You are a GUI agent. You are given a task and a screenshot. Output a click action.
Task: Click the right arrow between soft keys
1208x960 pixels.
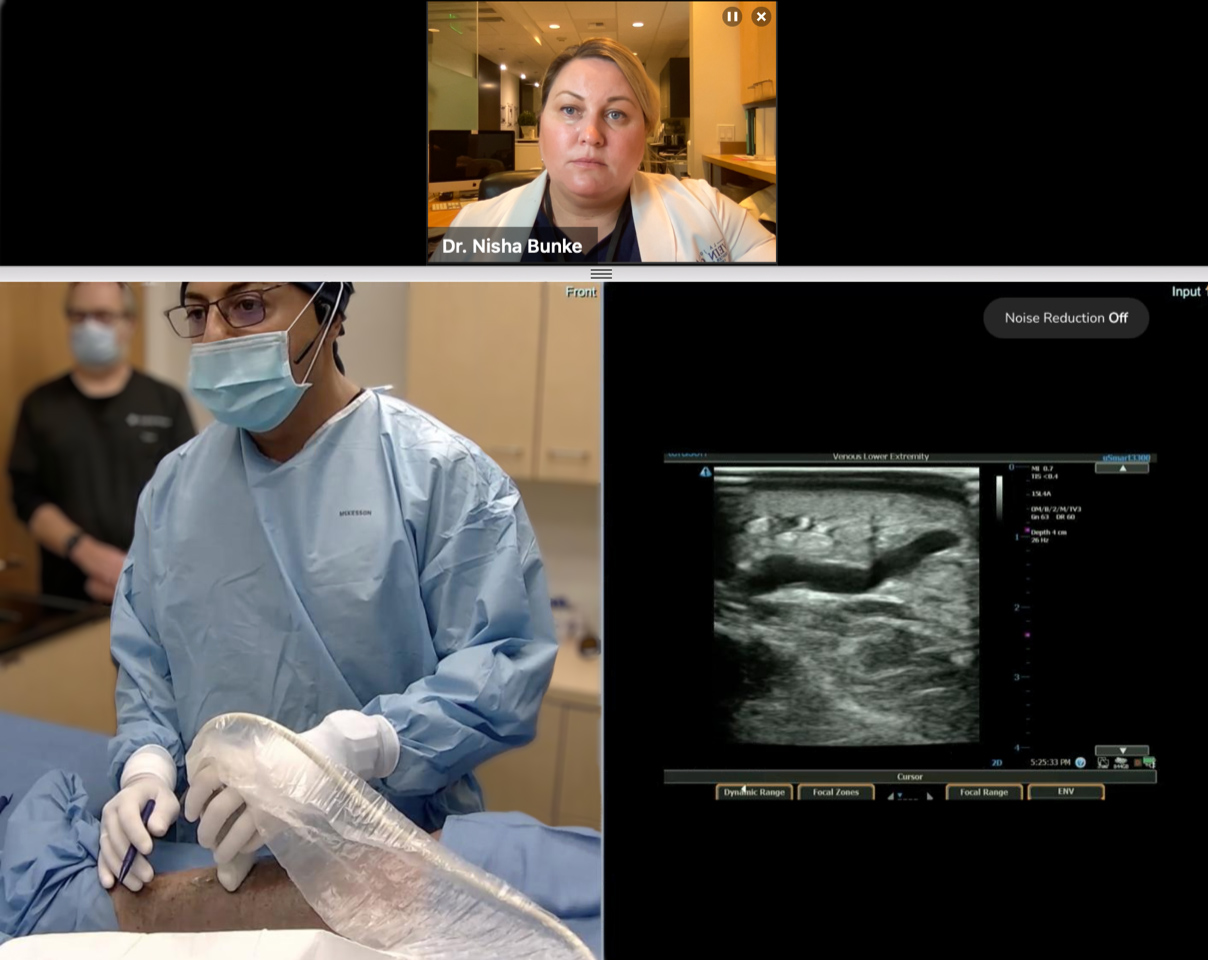coord(929,796)
